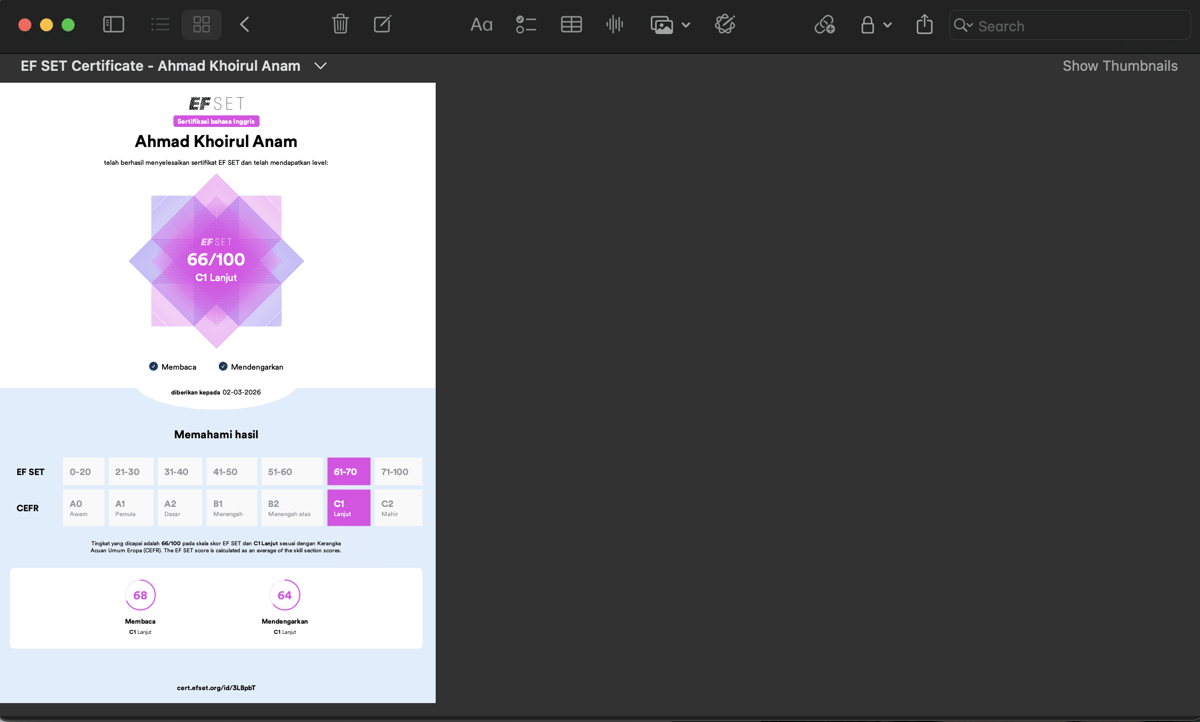The height and width of the screenshot is (722, 1200).
Task: Click the attachment title EF SET Certificate
Action: [x=160, y=66]
